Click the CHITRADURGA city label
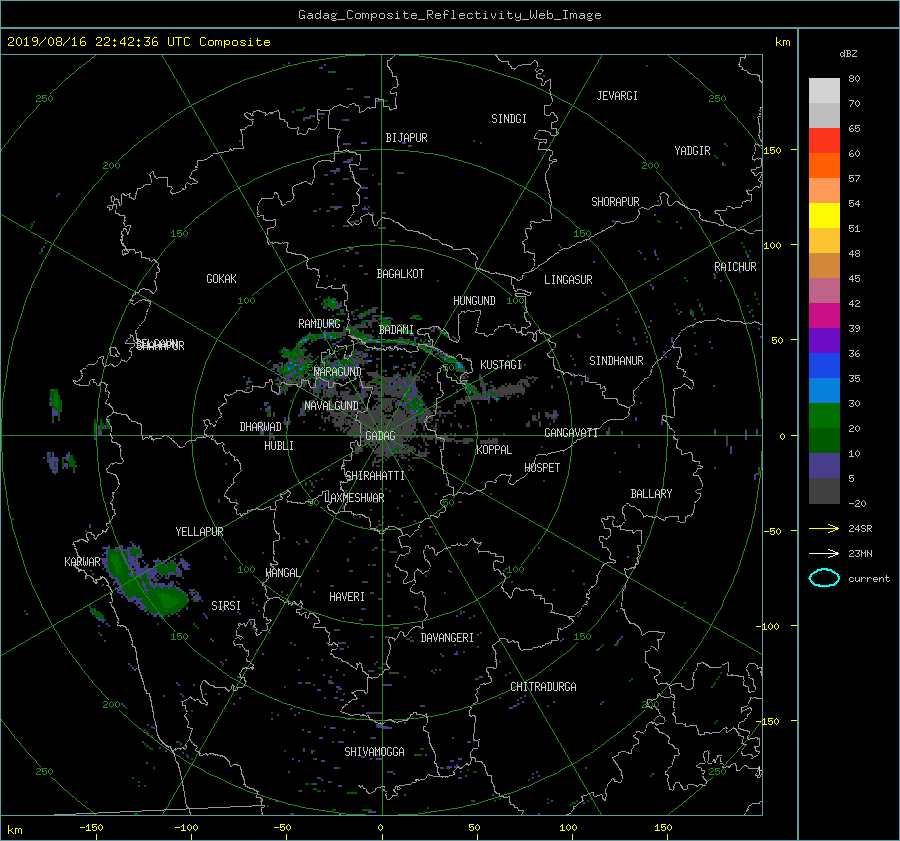Image resolution: width=900 pixels, height=841 pixels. point(544,687)
